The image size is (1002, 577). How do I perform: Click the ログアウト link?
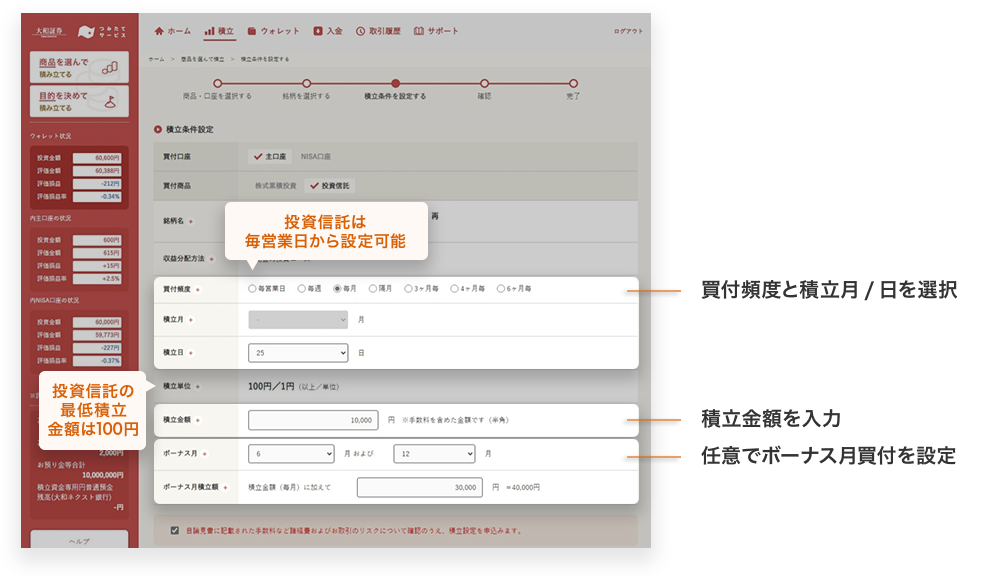click(x=628, y=31)
